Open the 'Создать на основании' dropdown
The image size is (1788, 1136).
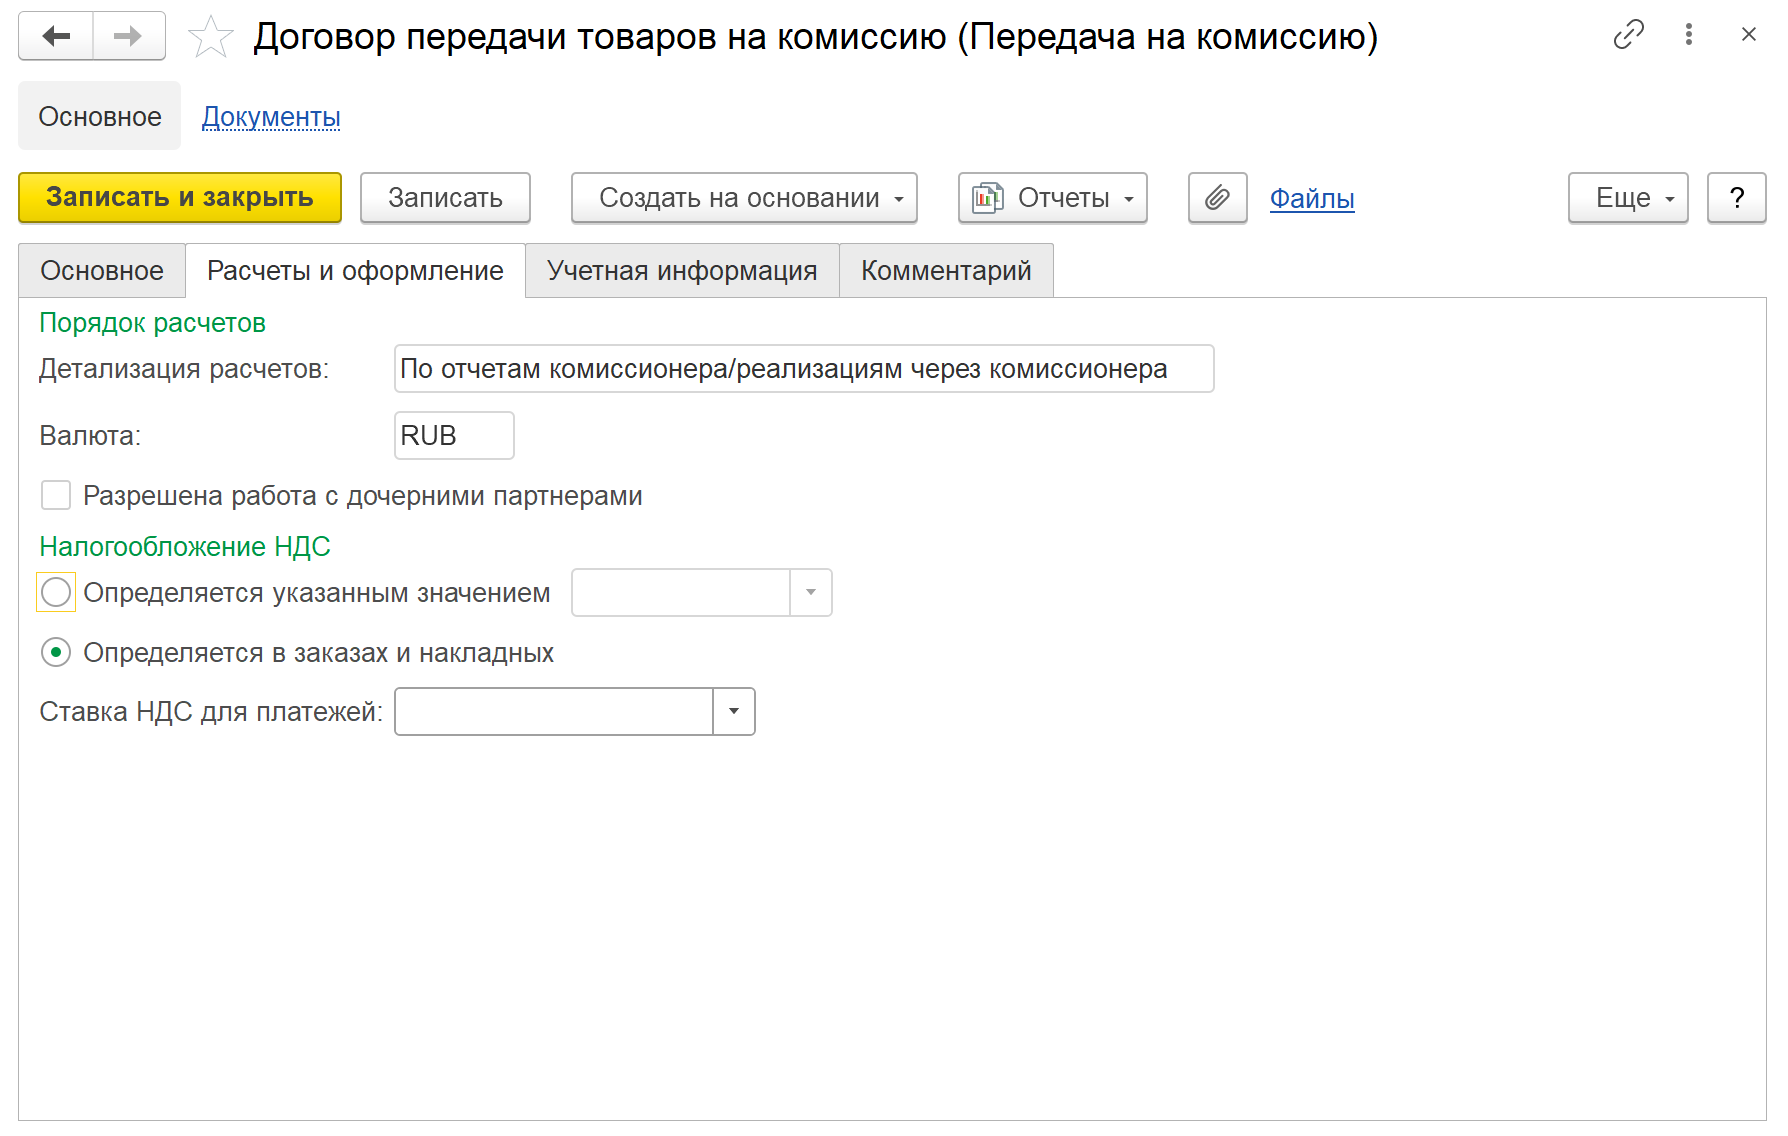coord(744,198)
